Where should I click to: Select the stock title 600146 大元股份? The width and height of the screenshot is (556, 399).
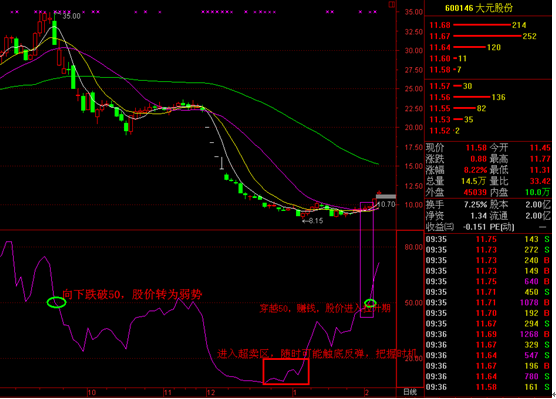tap(479, 8)
